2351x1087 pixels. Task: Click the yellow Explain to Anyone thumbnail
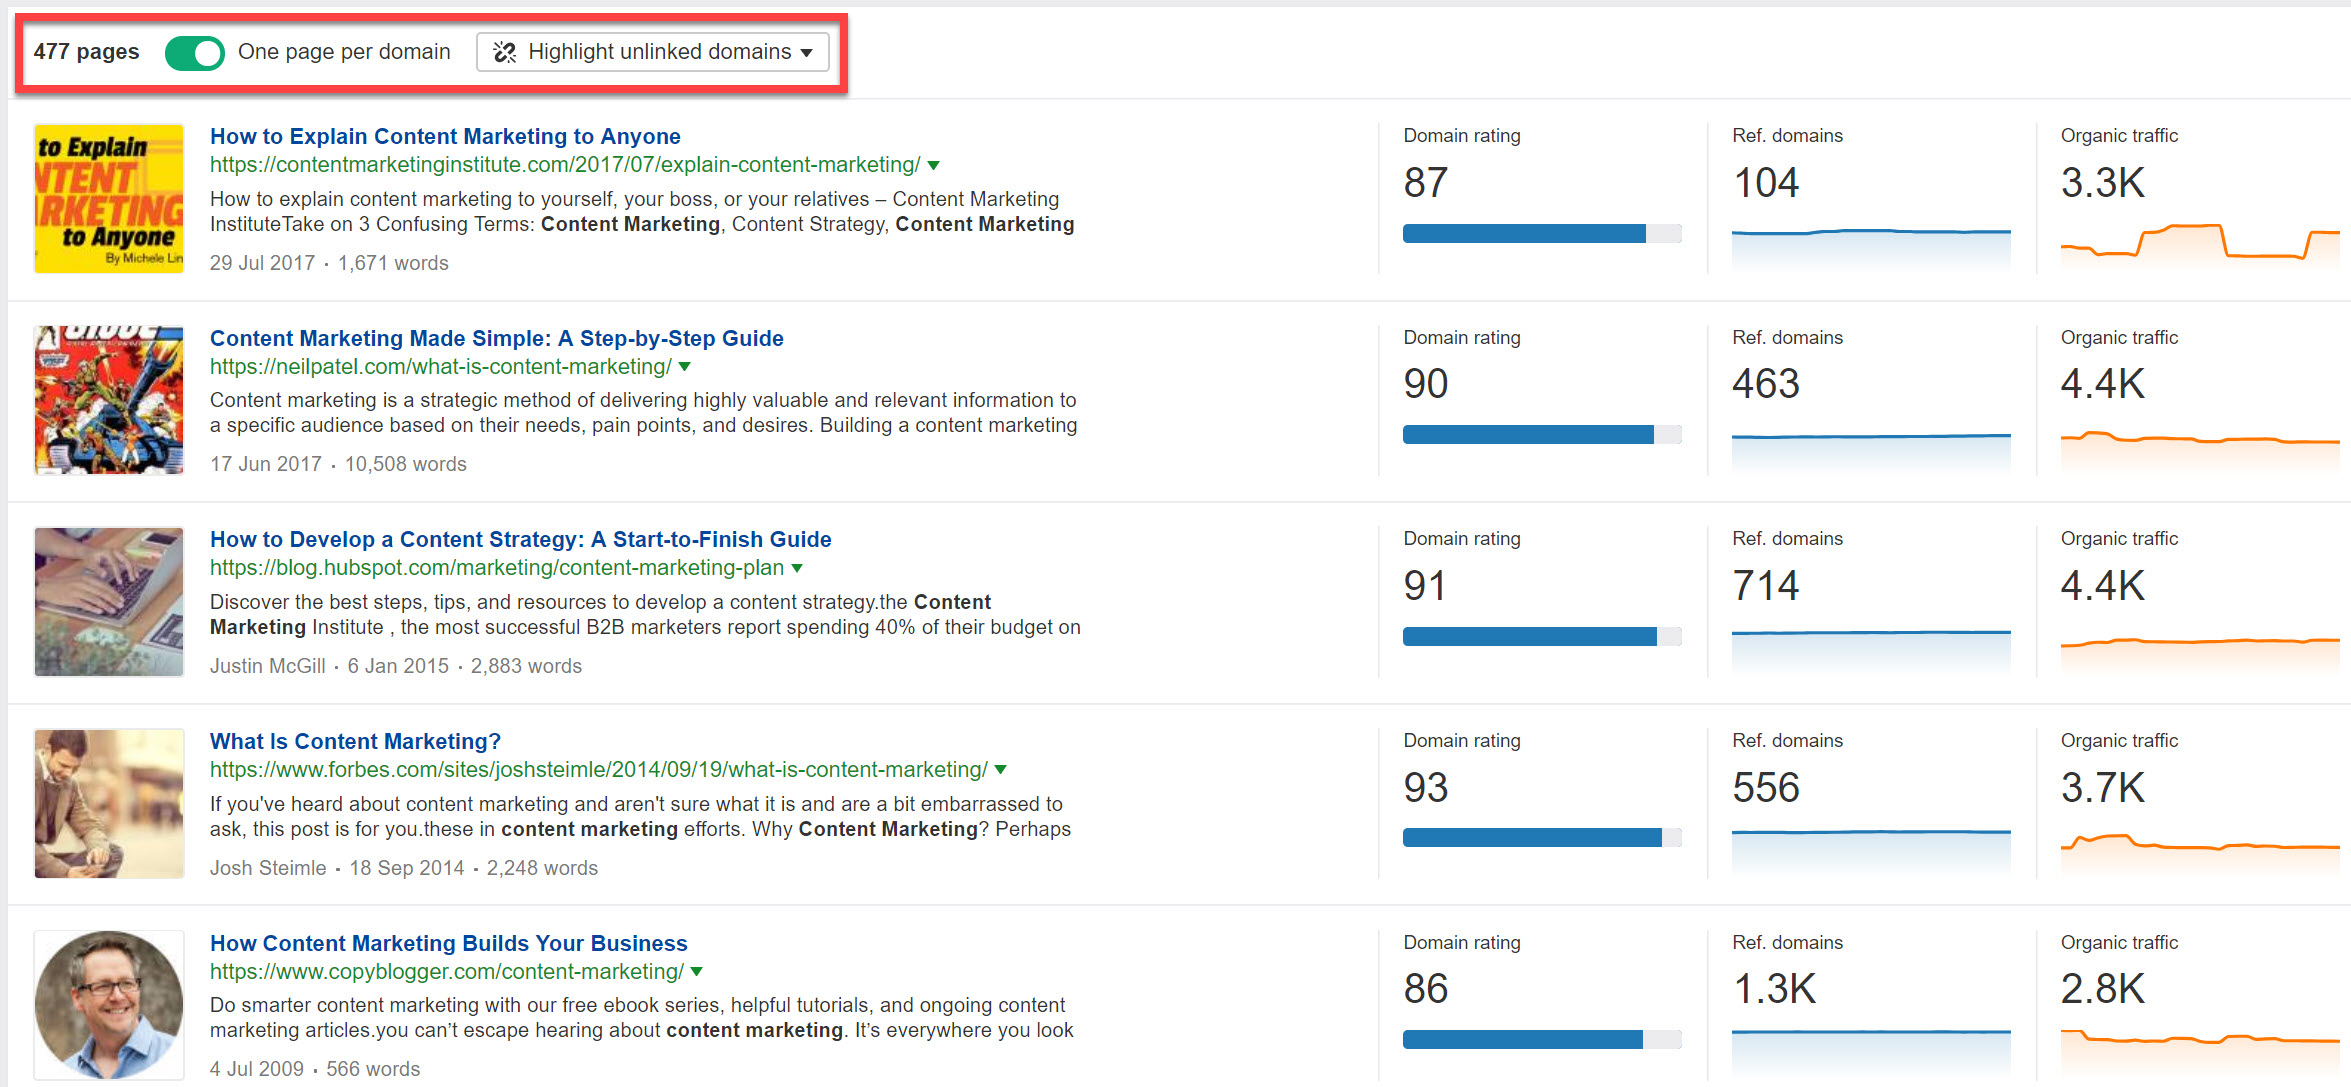click(109, 199)
